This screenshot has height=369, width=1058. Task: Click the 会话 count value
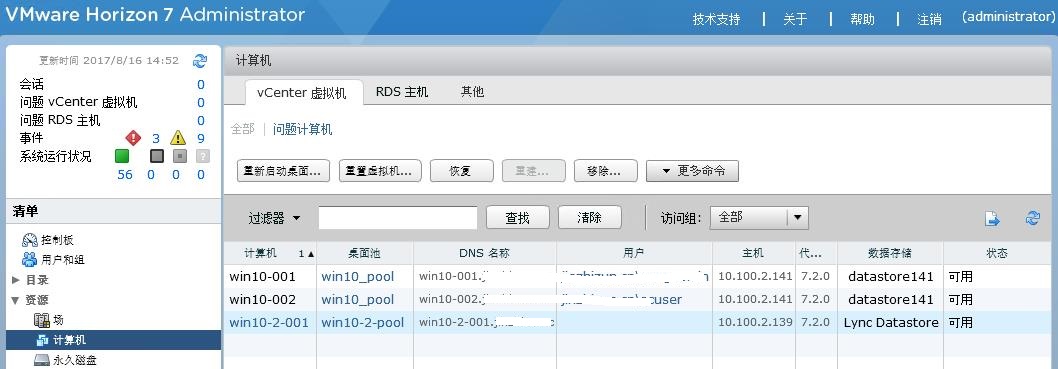pos(200,84)
